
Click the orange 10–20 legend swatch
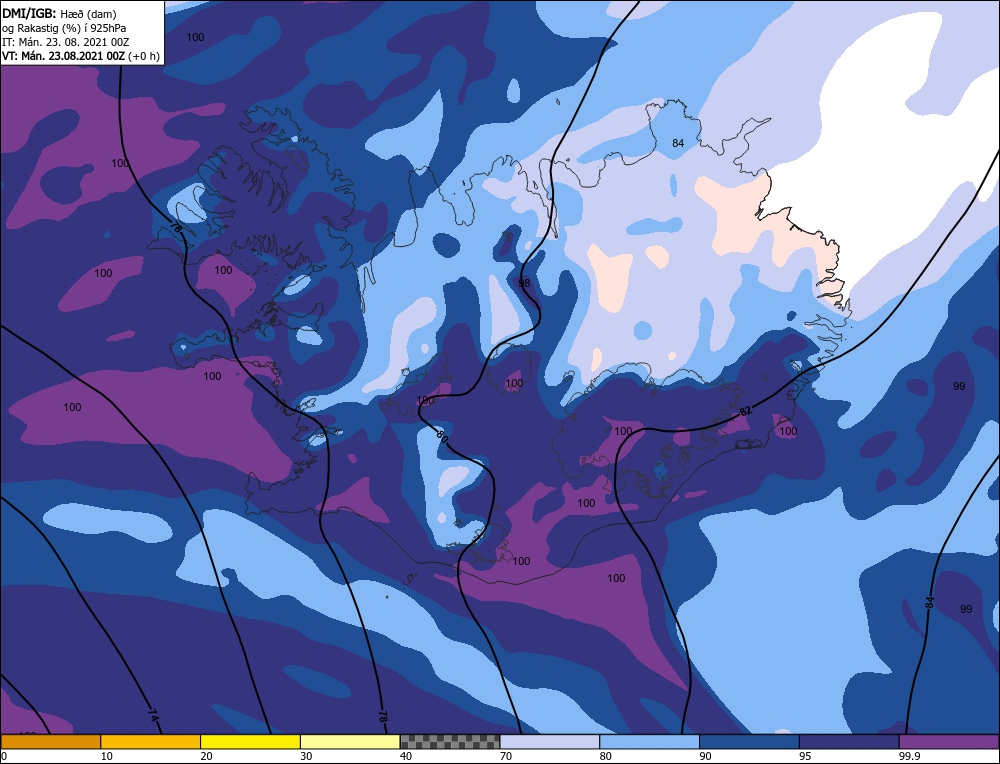click(151, 741)
